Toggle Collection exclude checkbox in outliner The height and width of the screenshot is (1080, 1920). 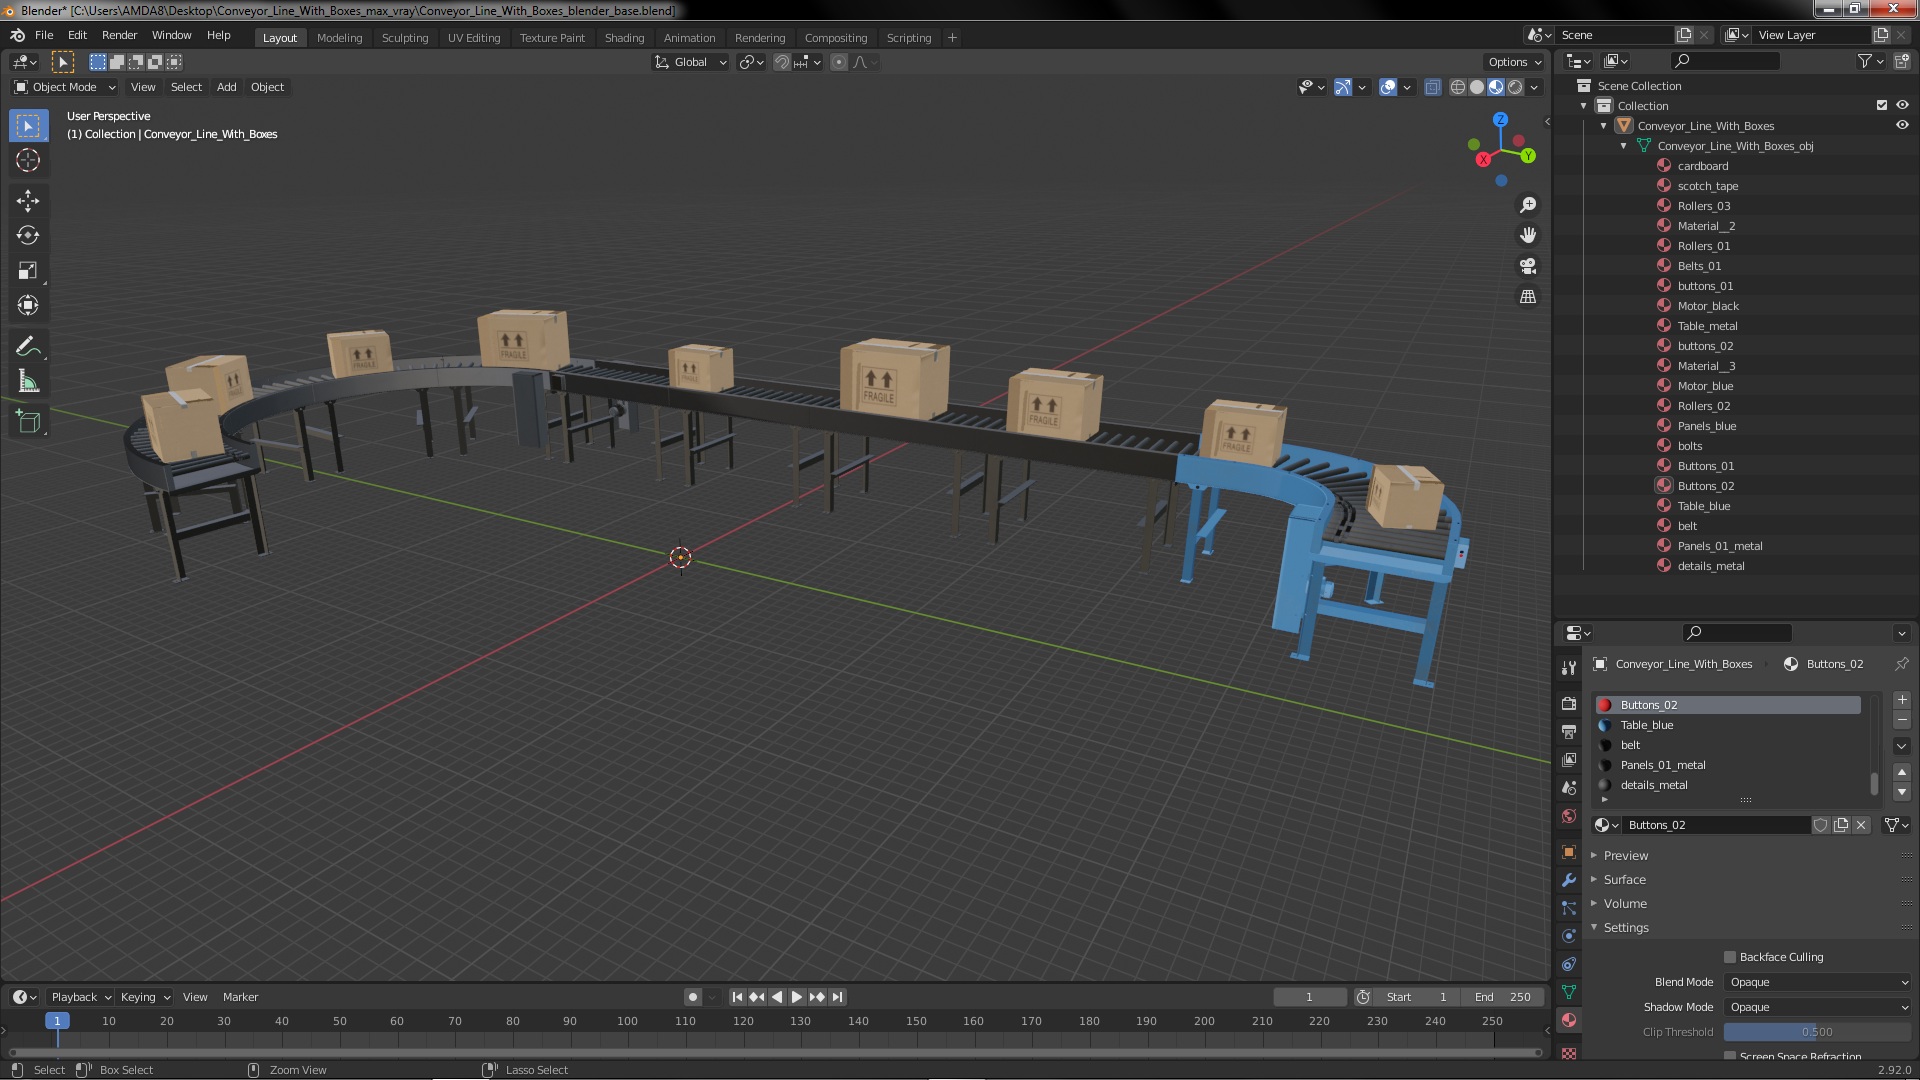pyautogui.click(x=1882, y=105)
